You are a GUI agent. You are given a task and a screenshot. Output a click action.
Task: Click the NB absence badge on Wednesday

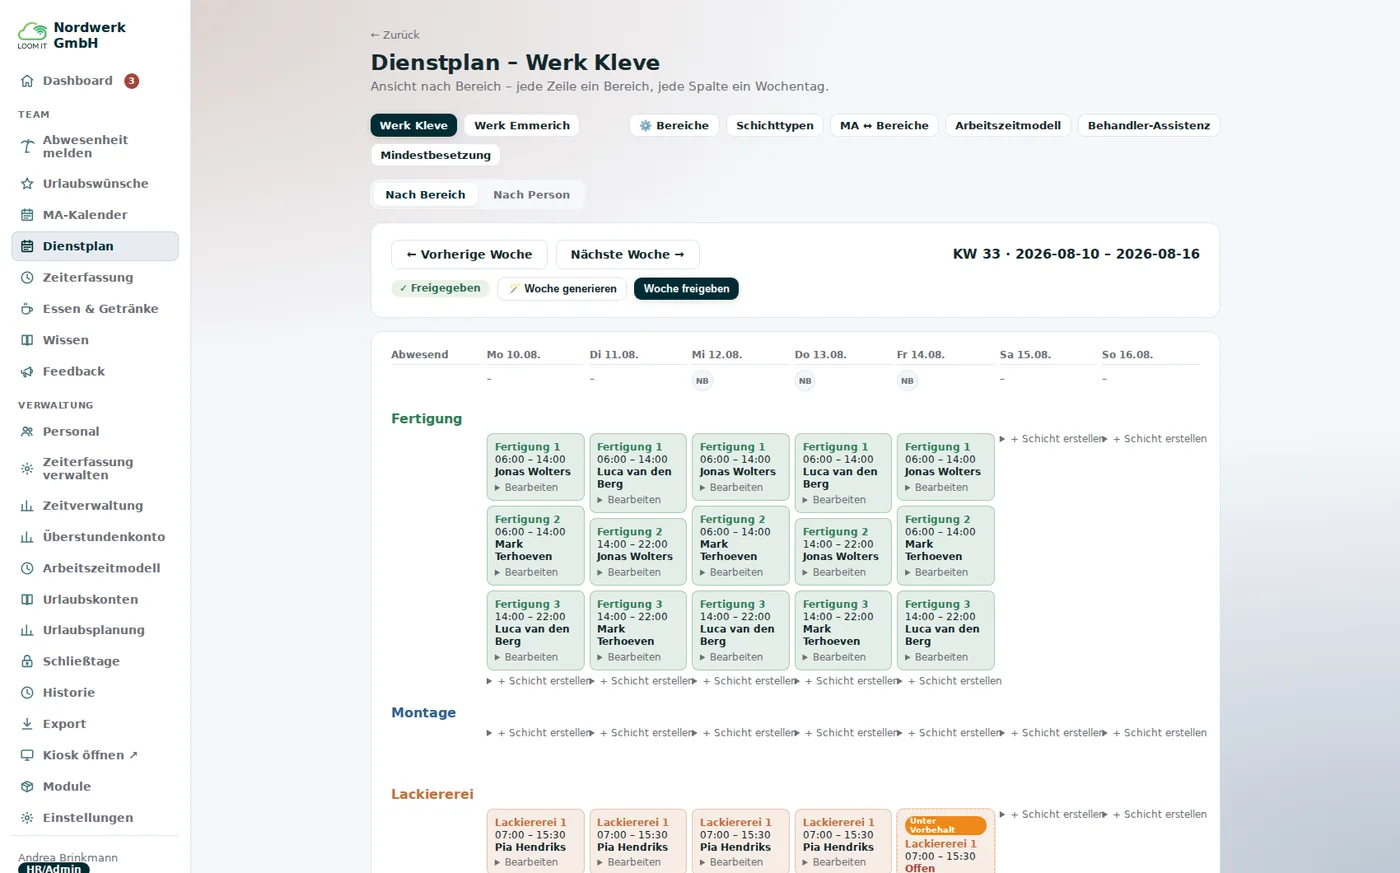[702, 381]
